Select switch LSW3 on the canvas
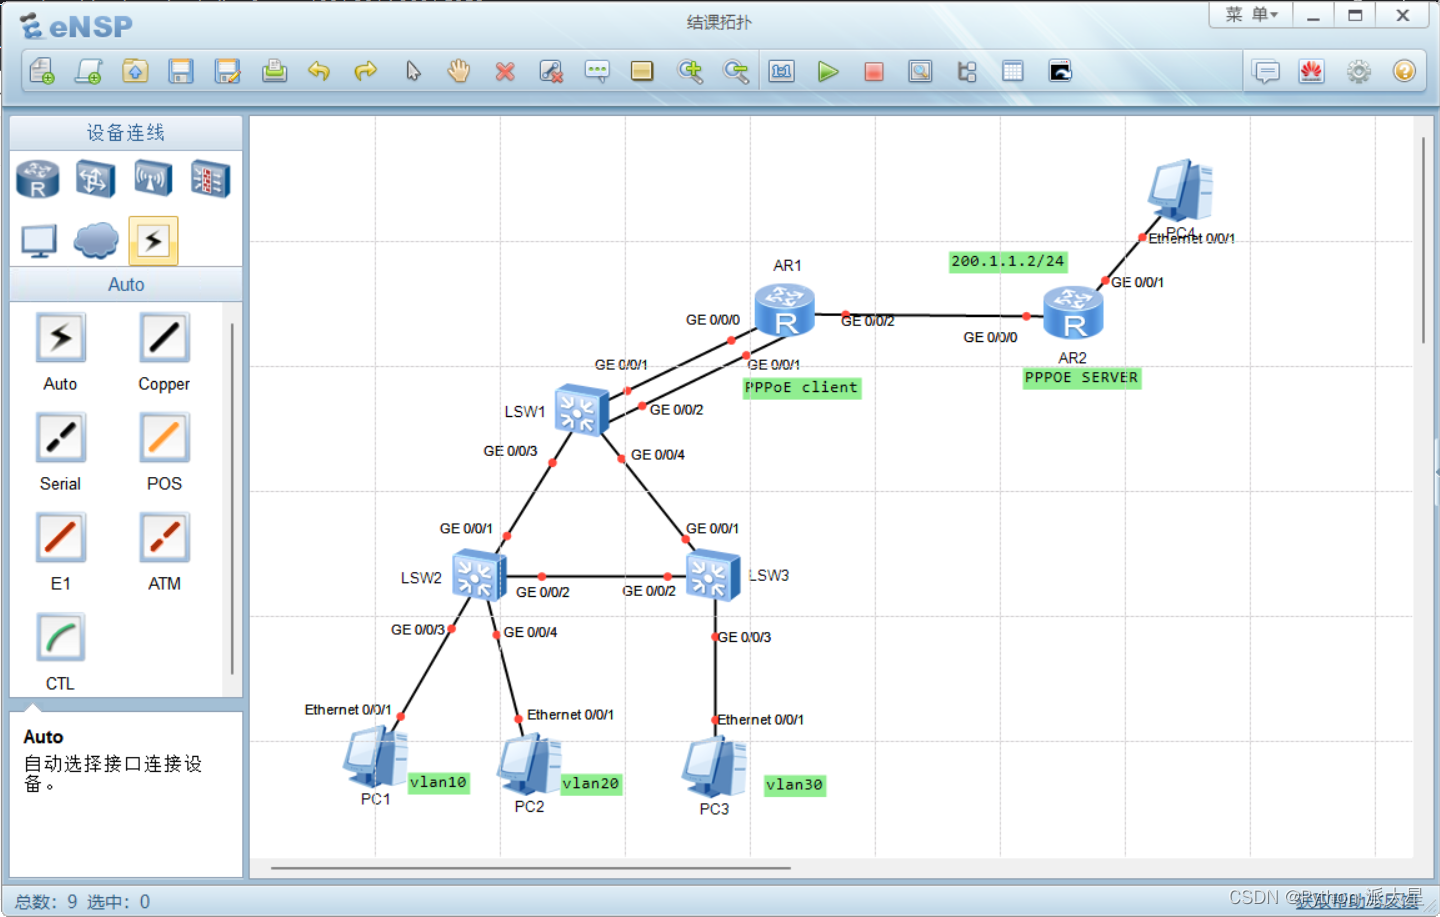Viewport: 1440px width, 917px height. click(714, 575)
